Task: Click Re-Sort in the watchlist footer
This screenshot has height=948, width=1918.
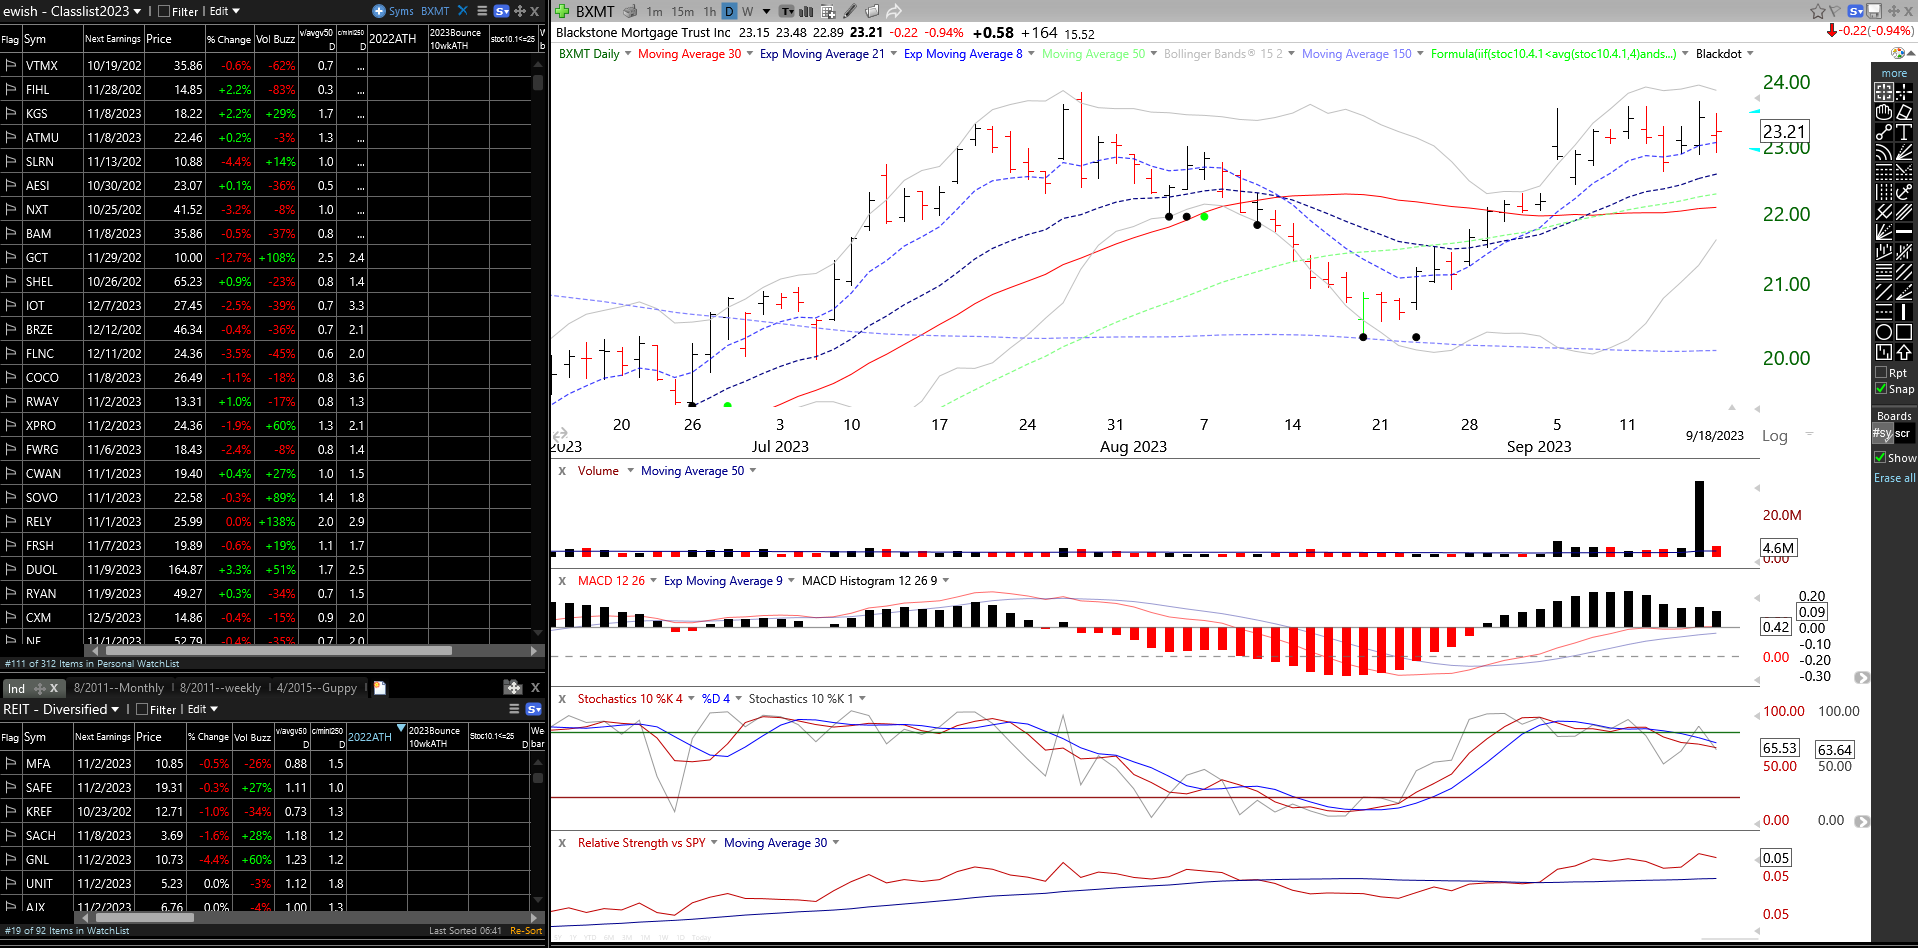Action: coord(526,931)
